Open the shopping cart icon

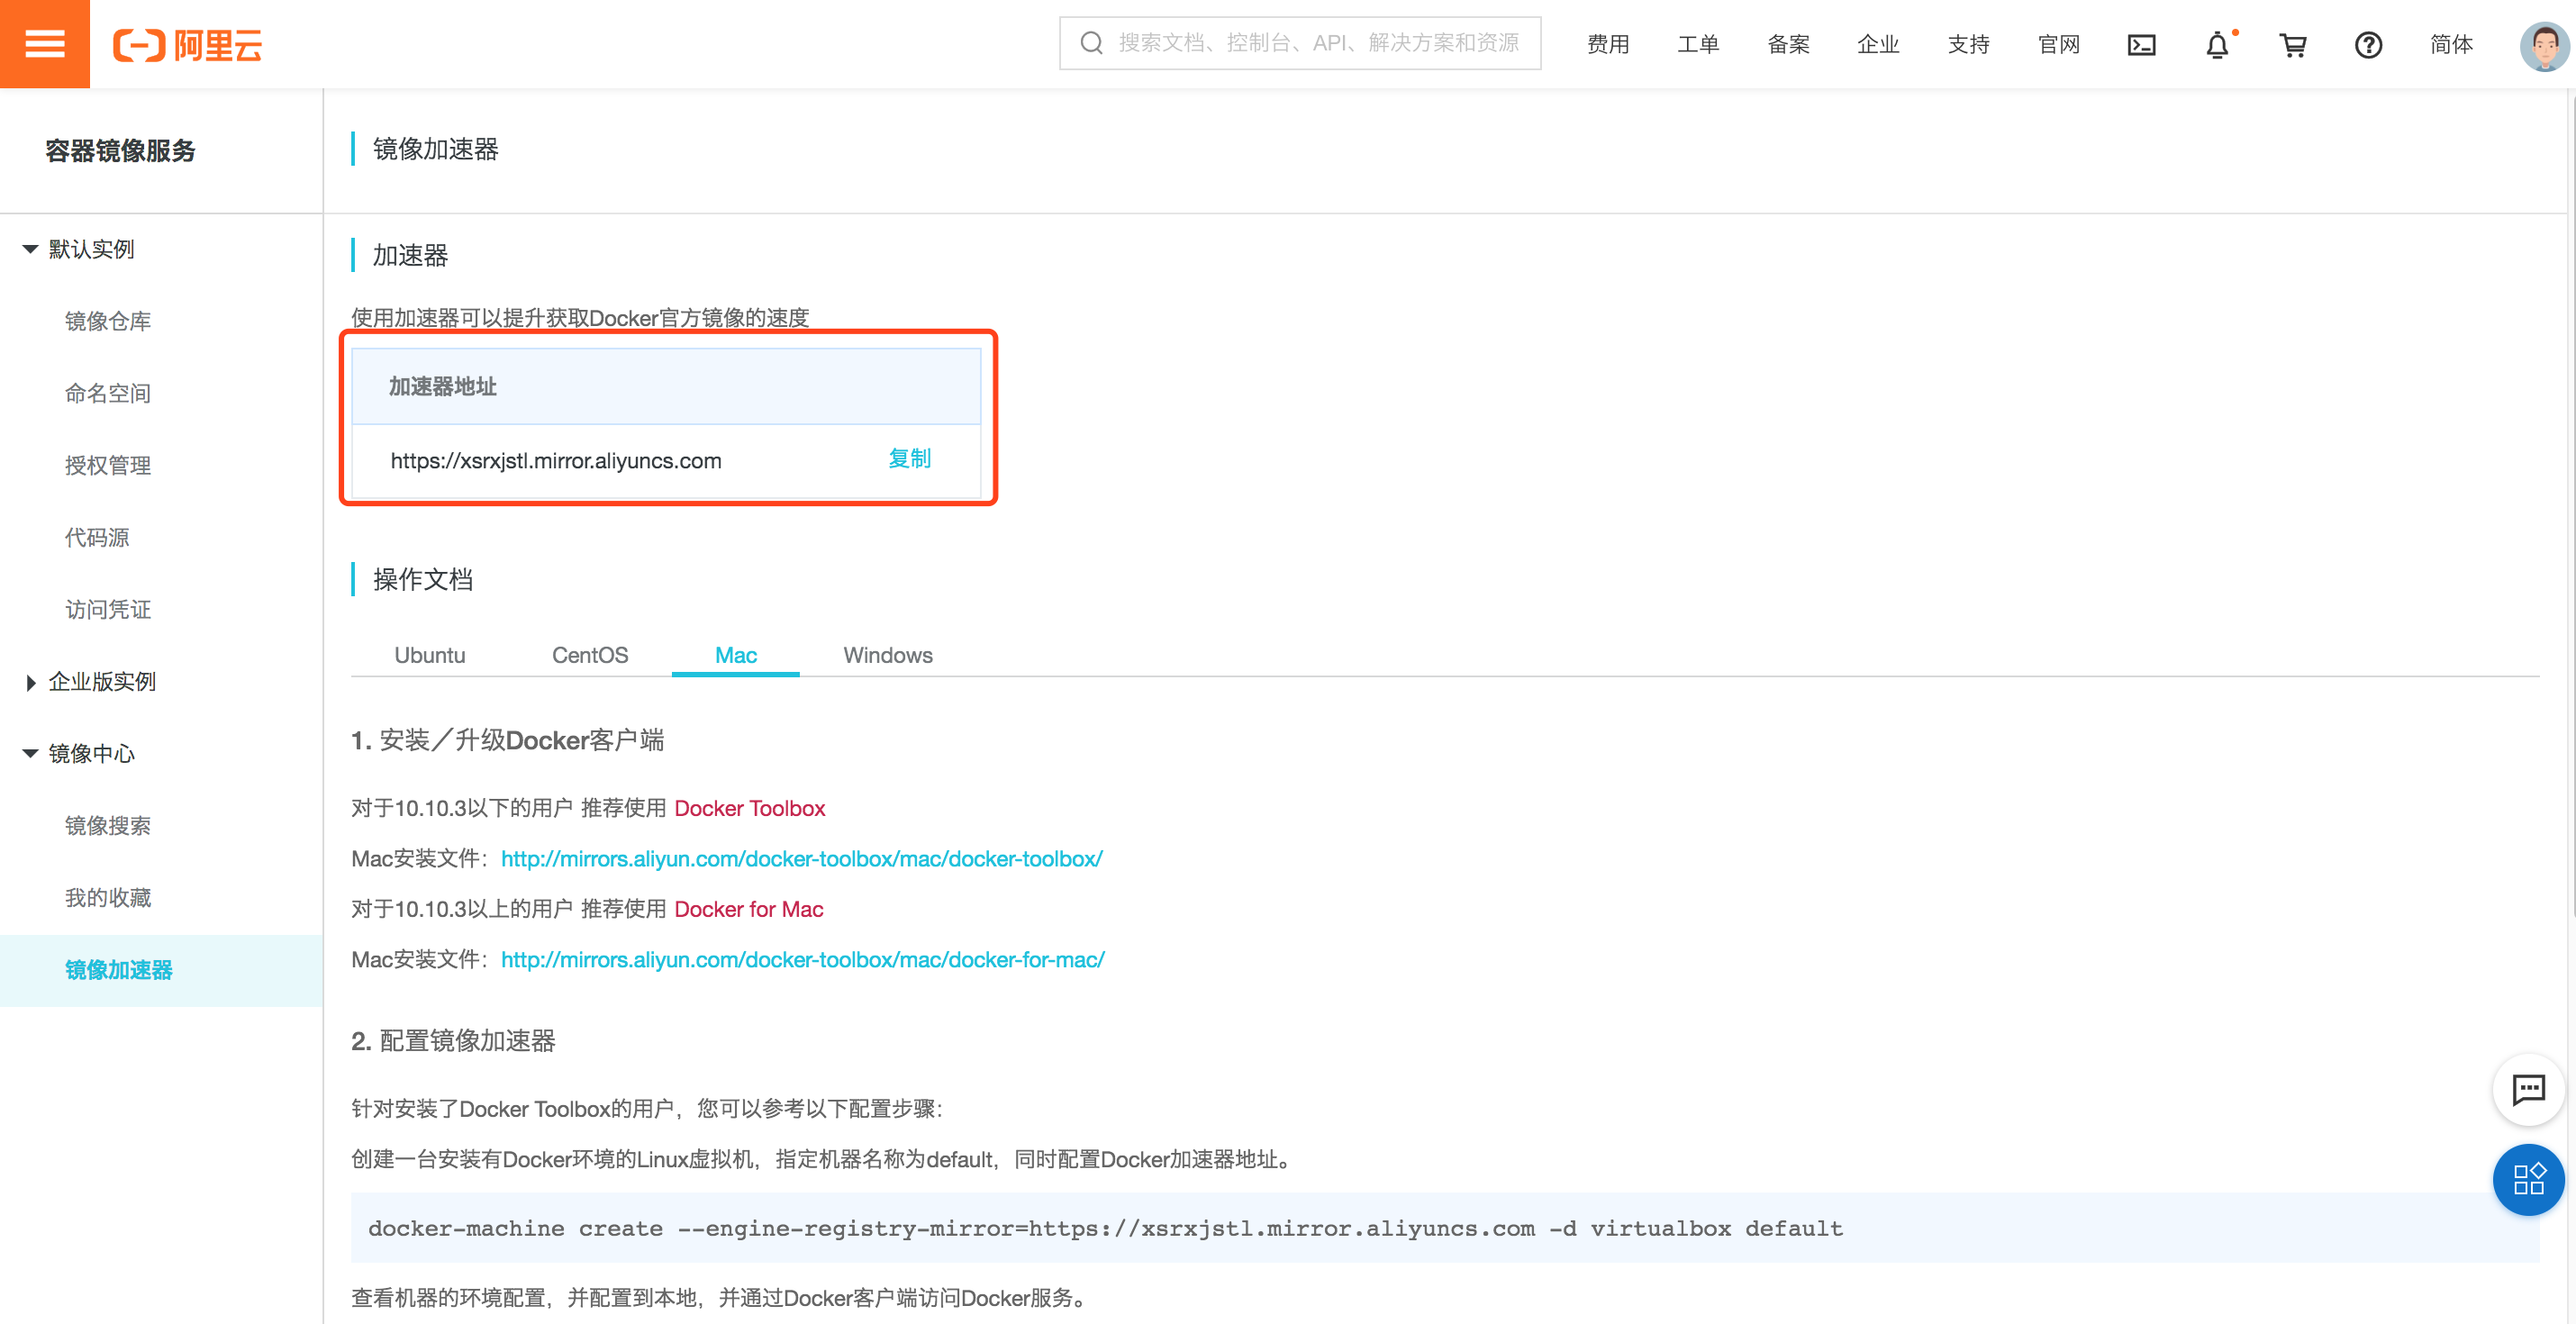point(2292,45)
